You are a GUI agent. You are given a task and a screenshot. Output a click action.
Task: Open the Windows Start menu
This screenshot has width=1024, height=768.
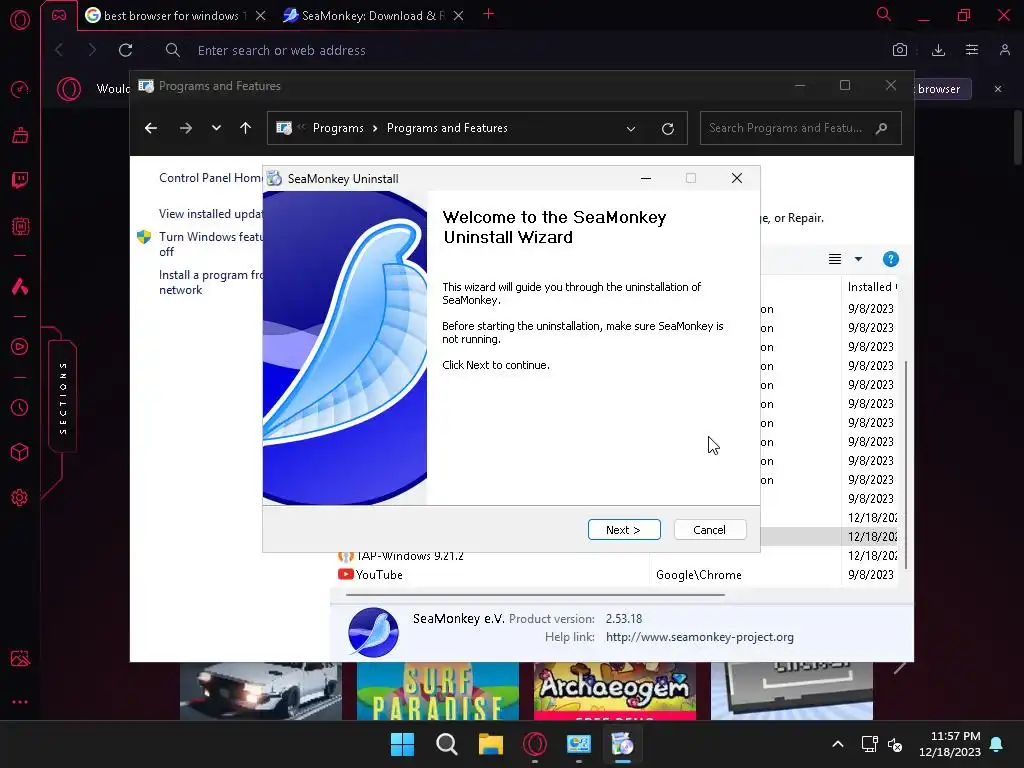click(402, 744)
